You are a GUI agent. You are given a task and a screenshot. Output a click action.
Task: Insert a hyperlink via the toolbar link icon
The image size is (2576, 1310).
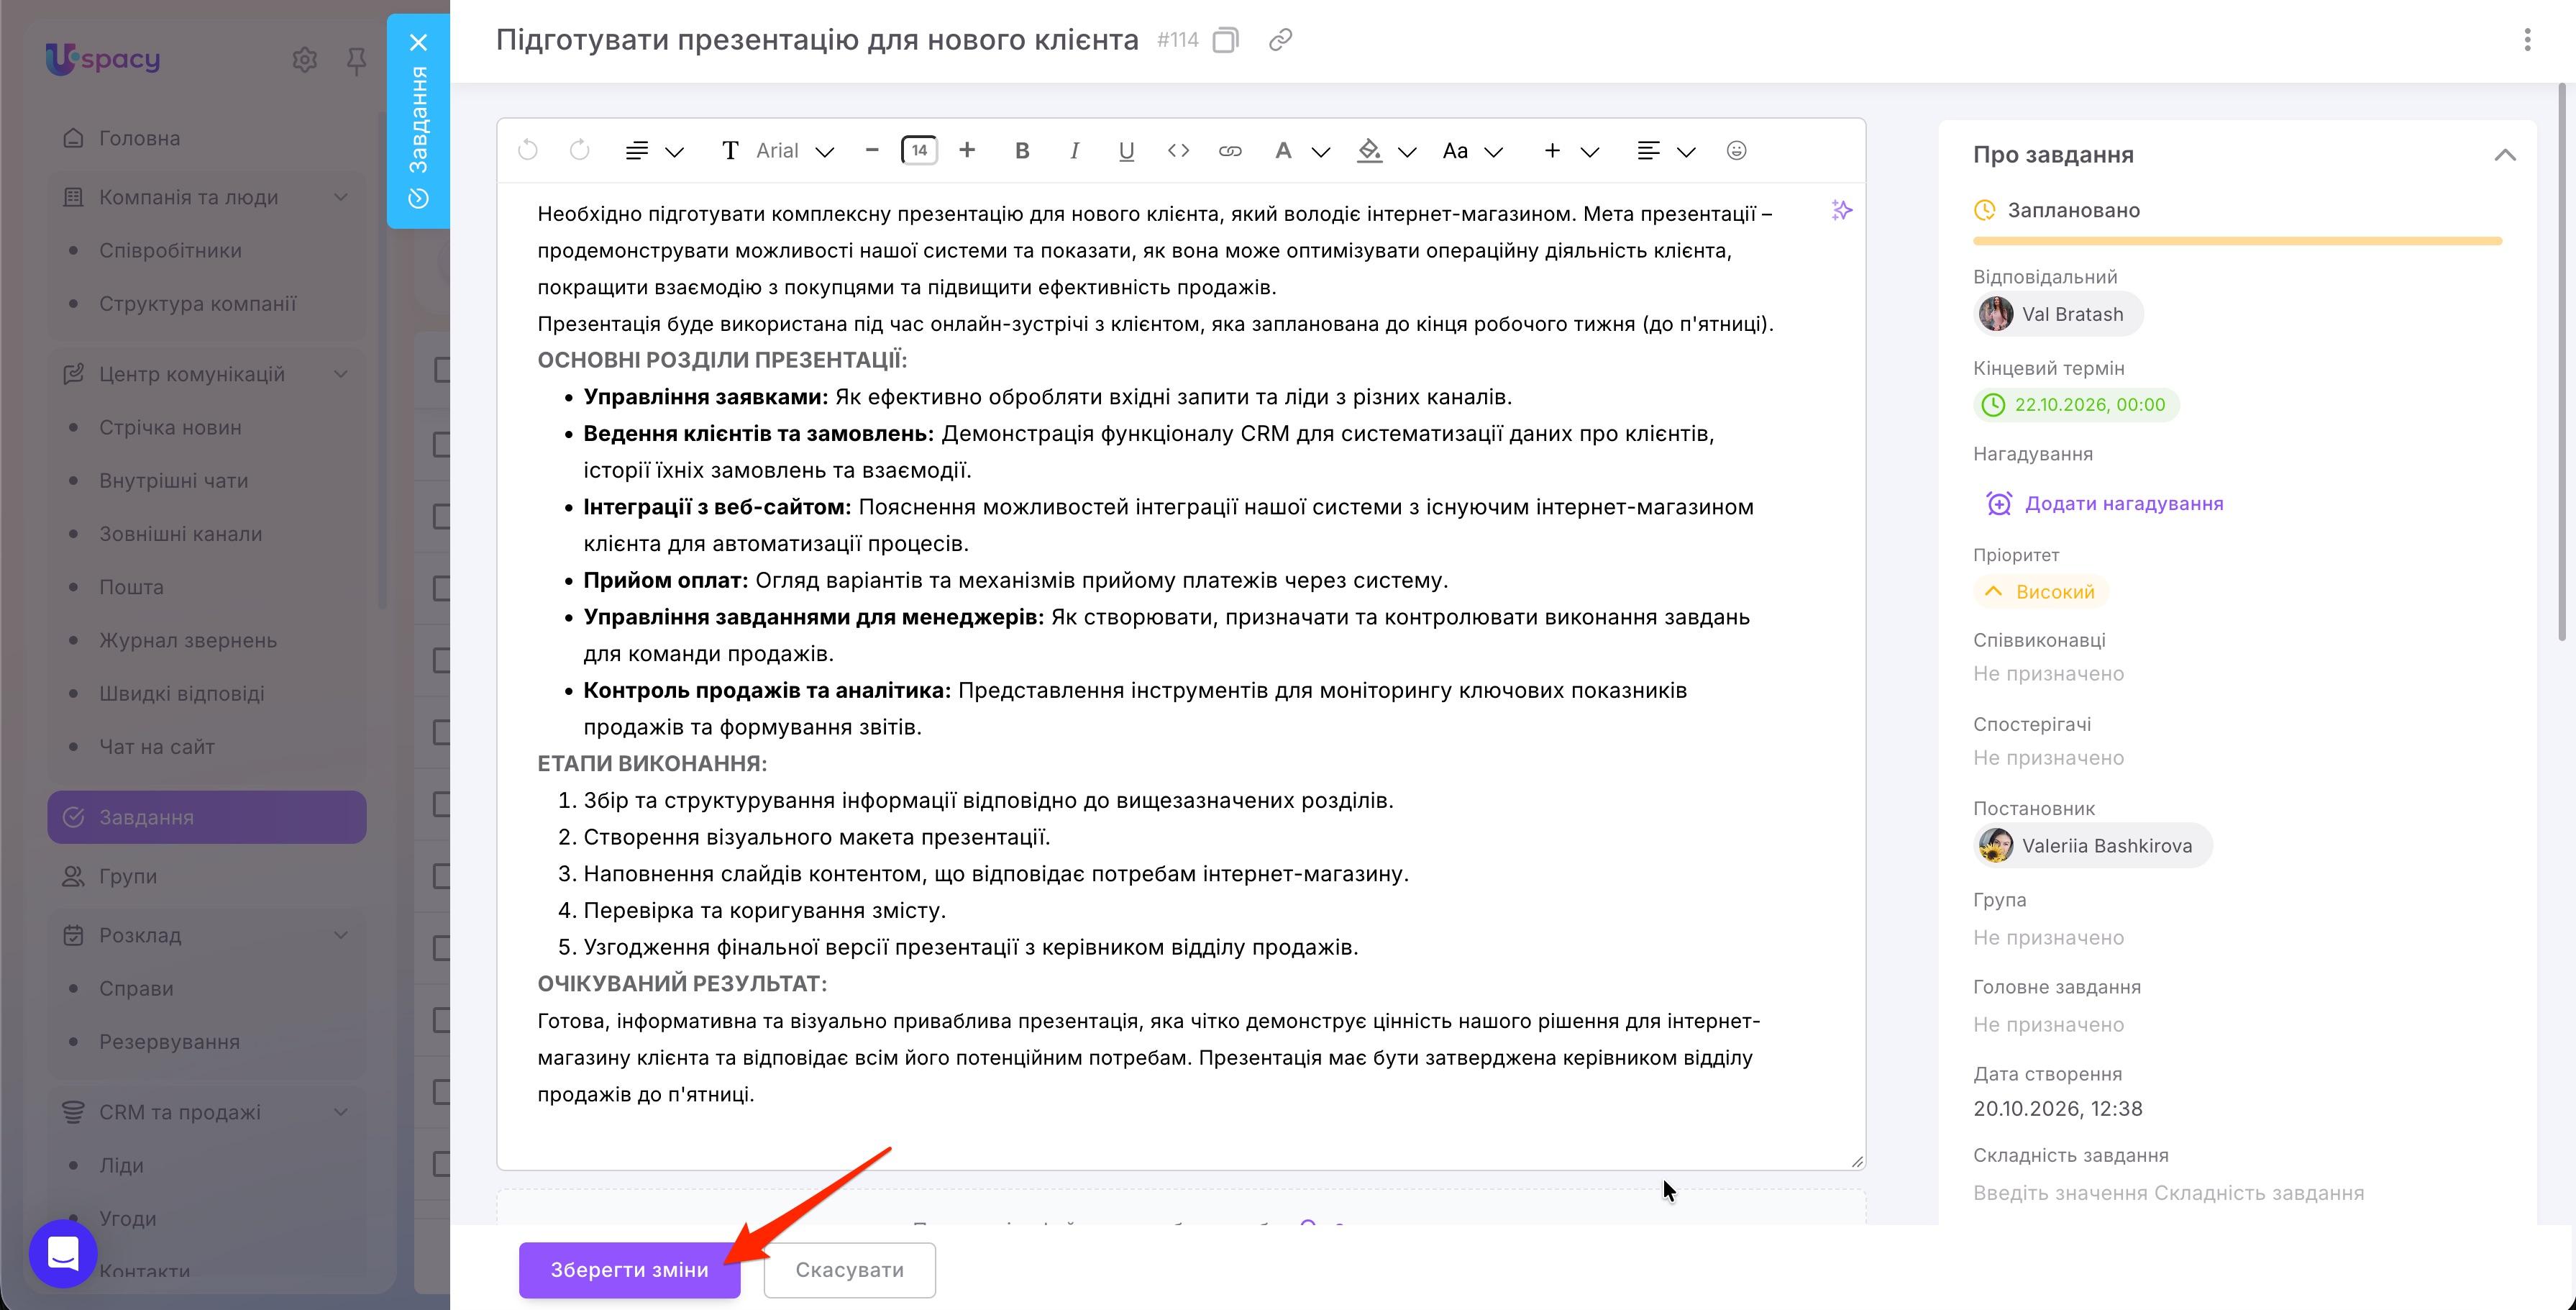1230,150
